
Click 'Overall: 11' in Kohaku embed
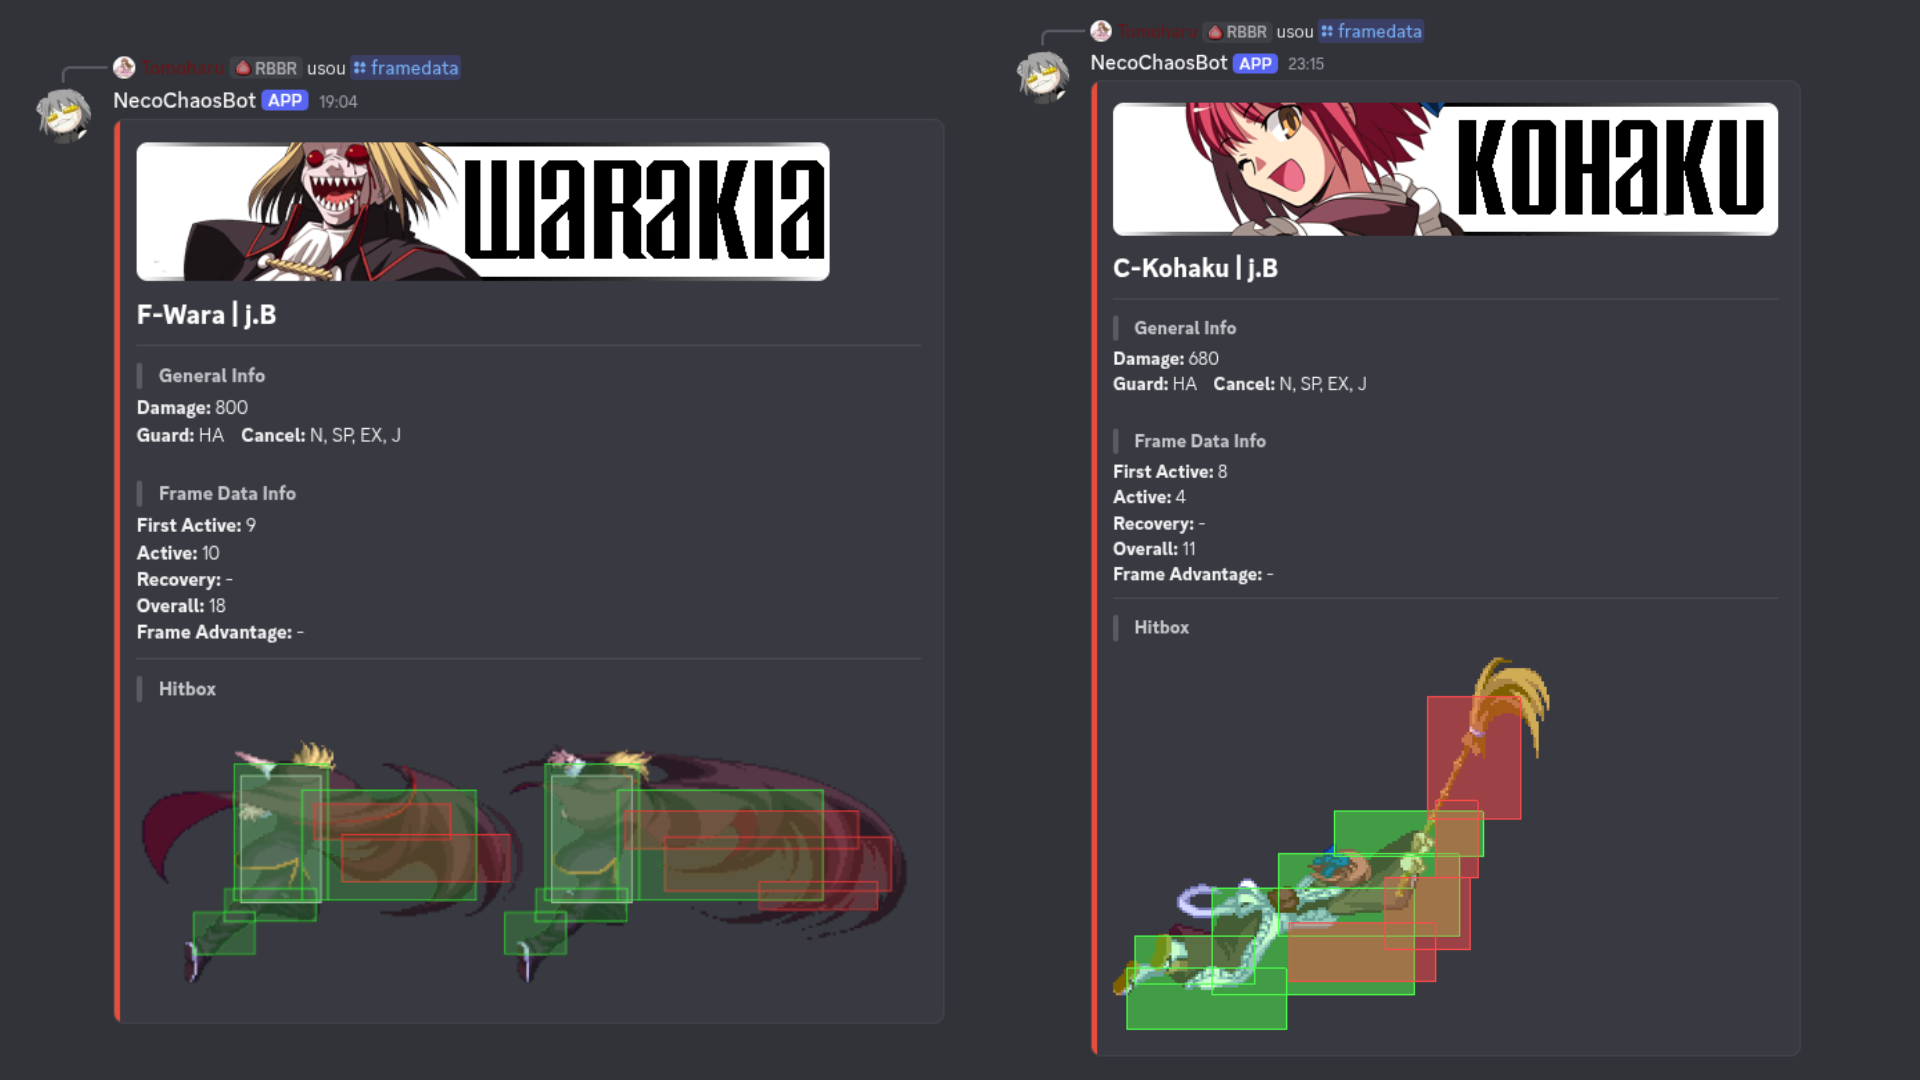[x=1154, y=549]
